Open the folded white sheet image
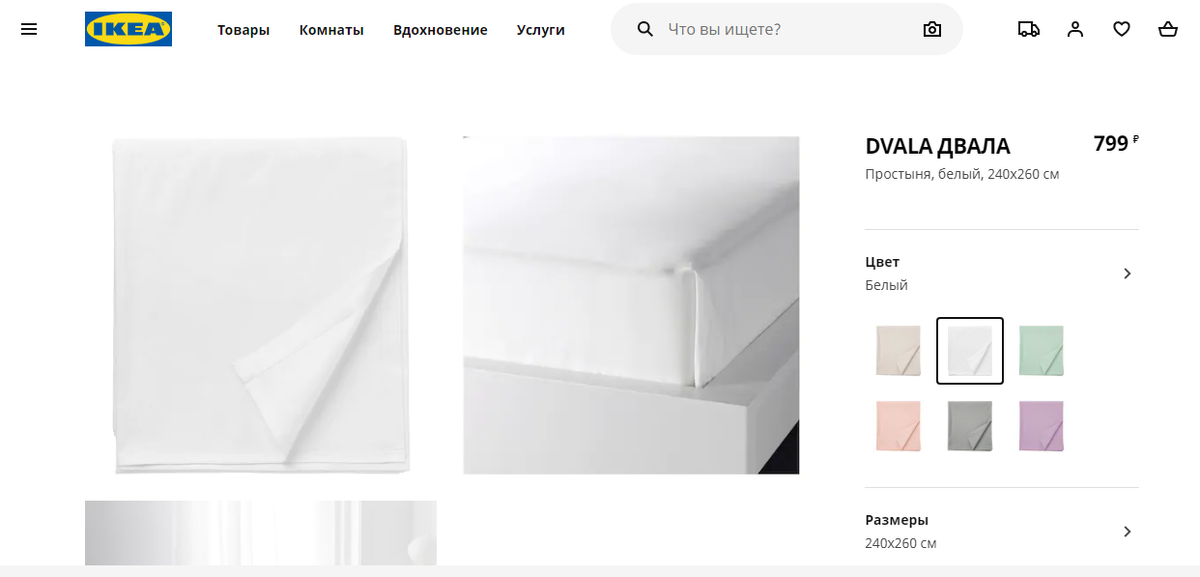Image resolution: width=1200 pixels, height=577 pixels. coord(260,305)
